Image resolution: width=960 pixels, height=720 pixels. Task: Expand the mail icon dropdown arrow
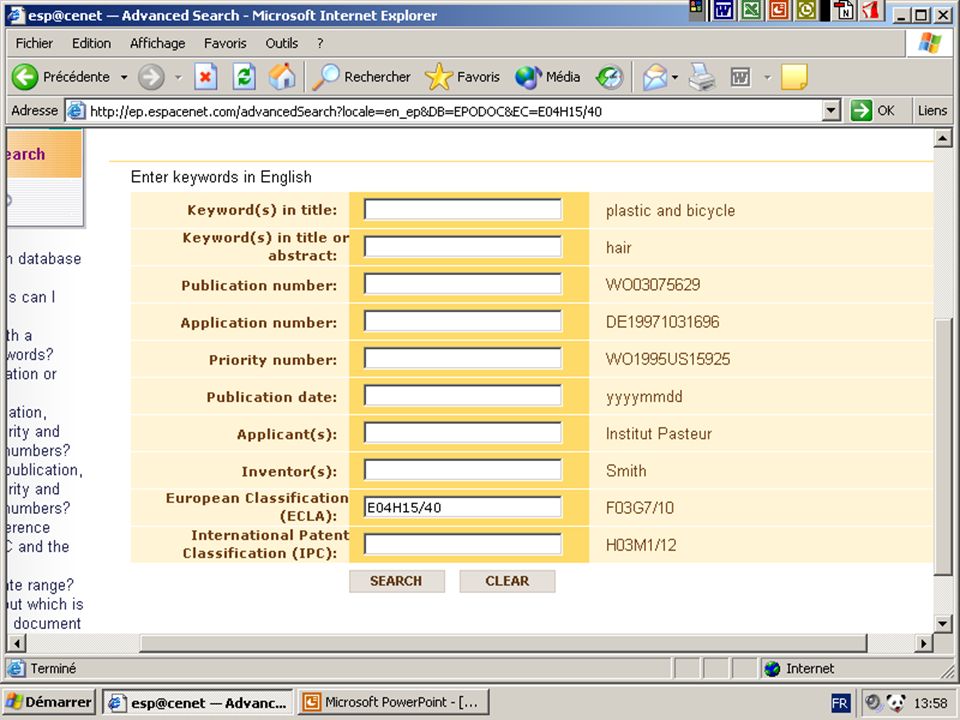(x=675, y=77)
